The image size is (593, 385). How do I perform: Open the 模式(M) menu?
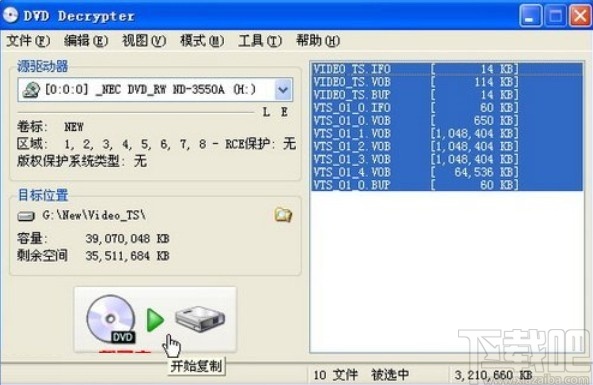(x=202, y=40)
